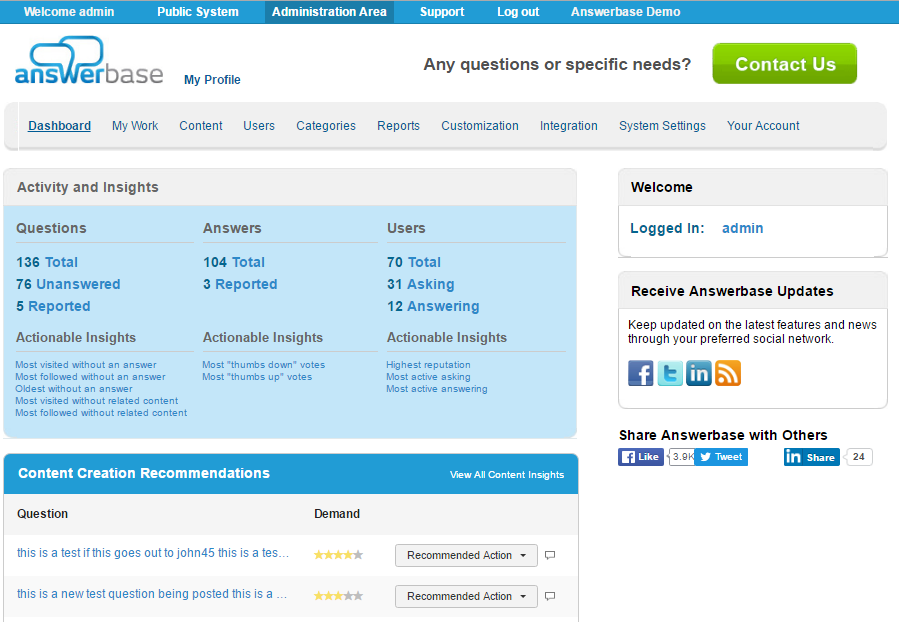Click the 3.9K Facebook like count
The height and width of the screenshot is (622, 899).
click(x=682, y=457)
